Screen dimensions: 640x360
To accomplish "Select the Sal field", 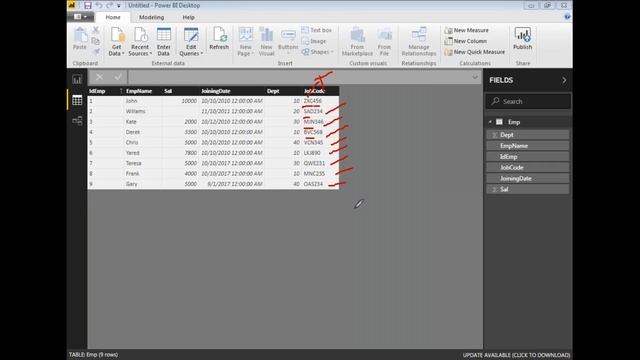I will pos(527,189).
